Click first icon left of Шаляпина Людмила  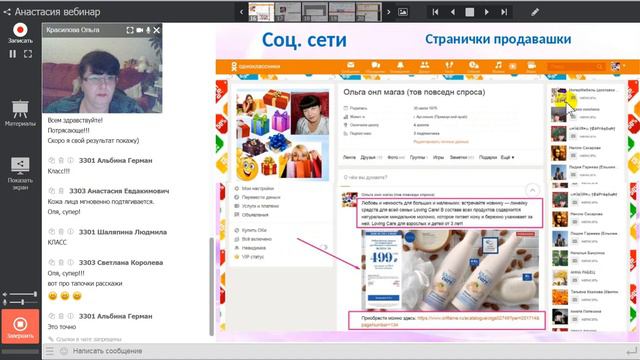click(51, 232)
